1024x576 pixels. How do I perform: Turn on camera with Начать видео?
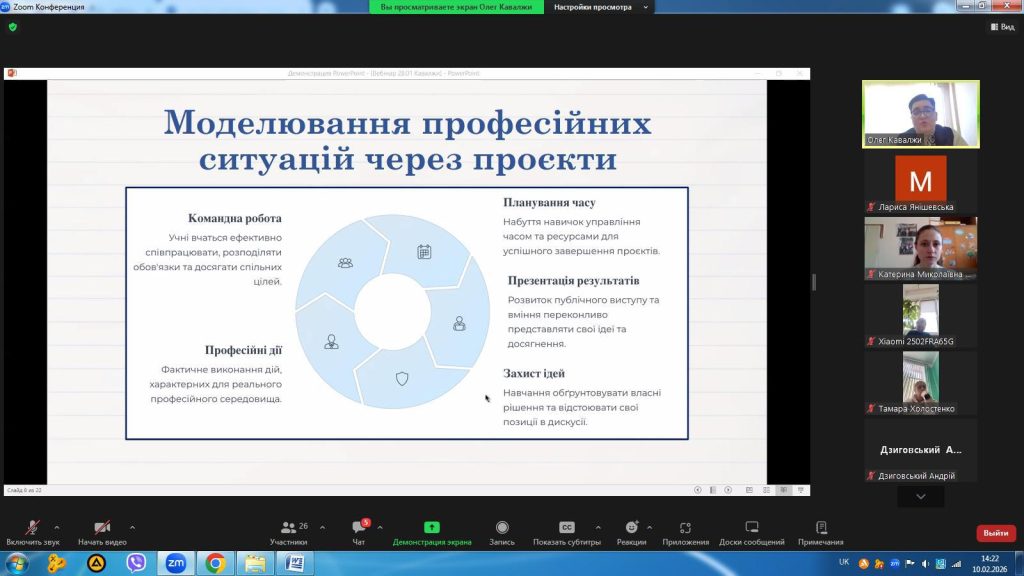click(x=102, y=528)
